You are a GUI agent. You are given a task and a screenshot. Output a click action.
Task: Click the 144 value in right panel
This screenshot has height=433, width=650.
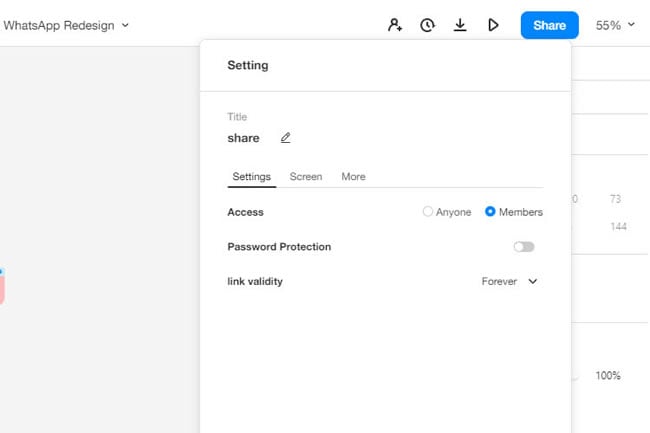pyautogui.click(x=618, y=226)
